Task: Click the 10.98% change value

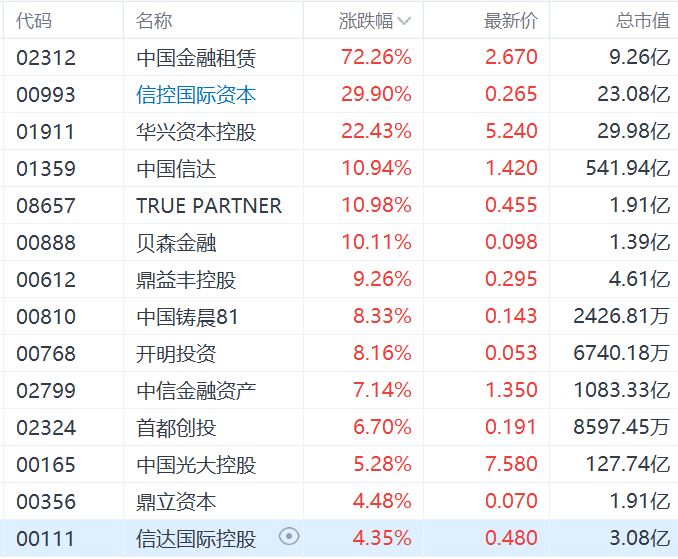Action: coord(376,205)
